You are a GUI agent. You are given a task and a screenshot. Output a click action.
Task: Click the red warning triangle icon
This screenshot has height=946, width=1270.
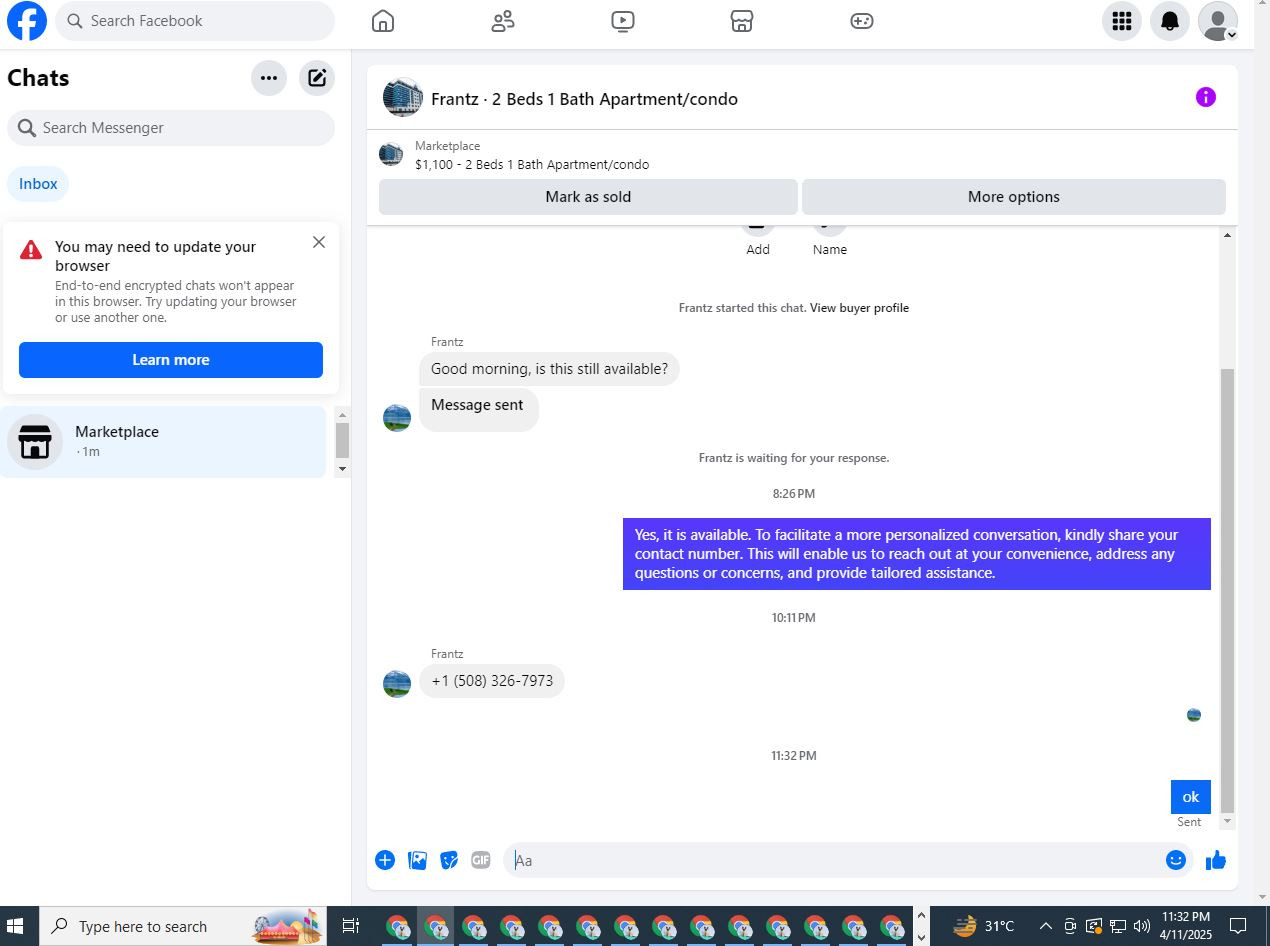pyautogui.click(x=32, y=250)
